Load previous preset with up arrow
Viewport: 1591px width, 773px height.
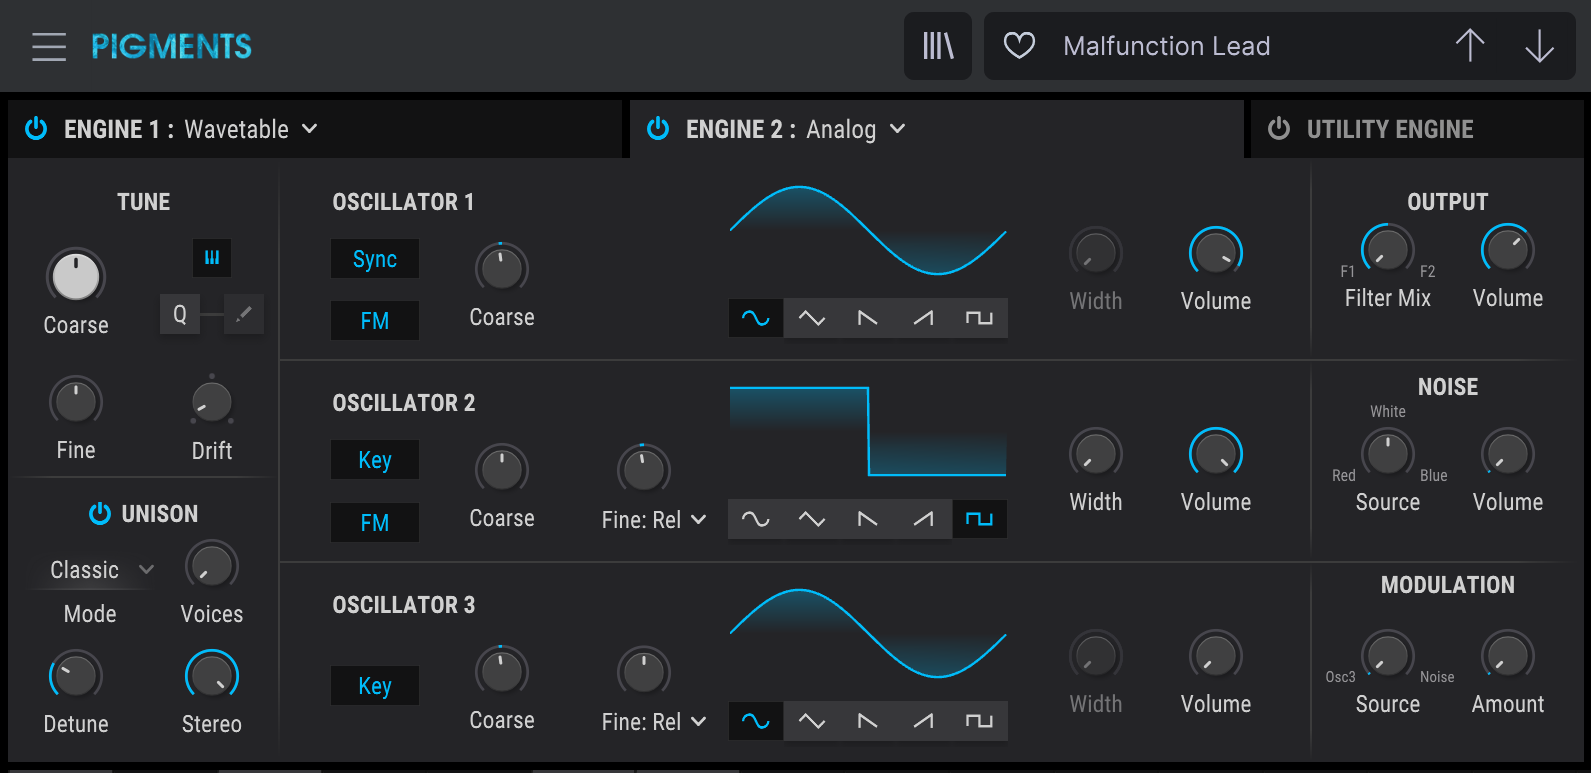[x=1470, y=46]
